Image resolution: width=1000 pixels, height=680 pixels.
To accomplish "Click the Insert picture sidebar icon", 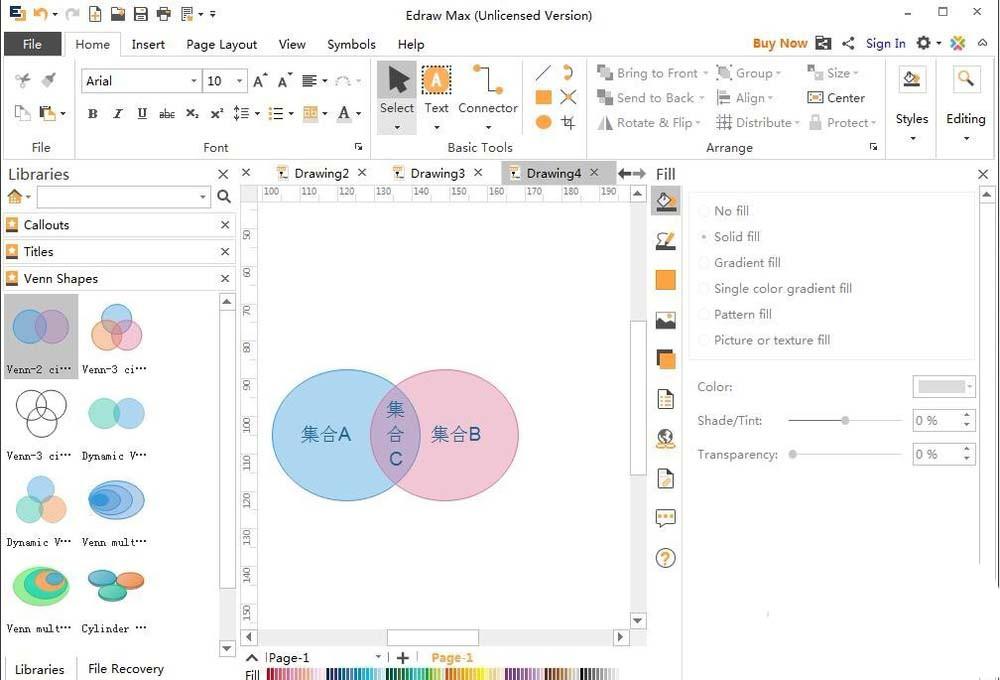I will click(665, 320).
